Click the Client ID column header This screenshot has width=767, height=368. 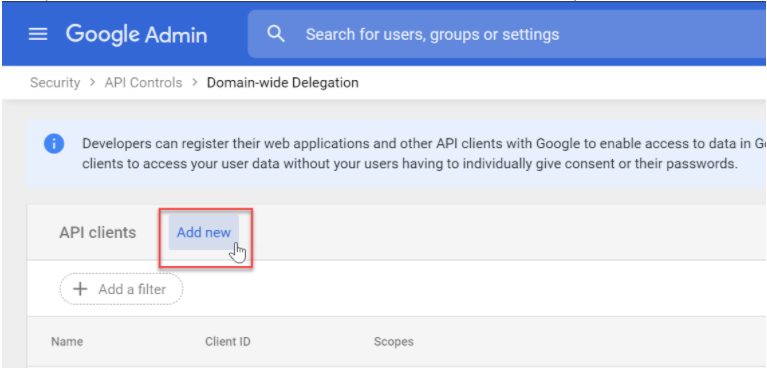(228, 341)
